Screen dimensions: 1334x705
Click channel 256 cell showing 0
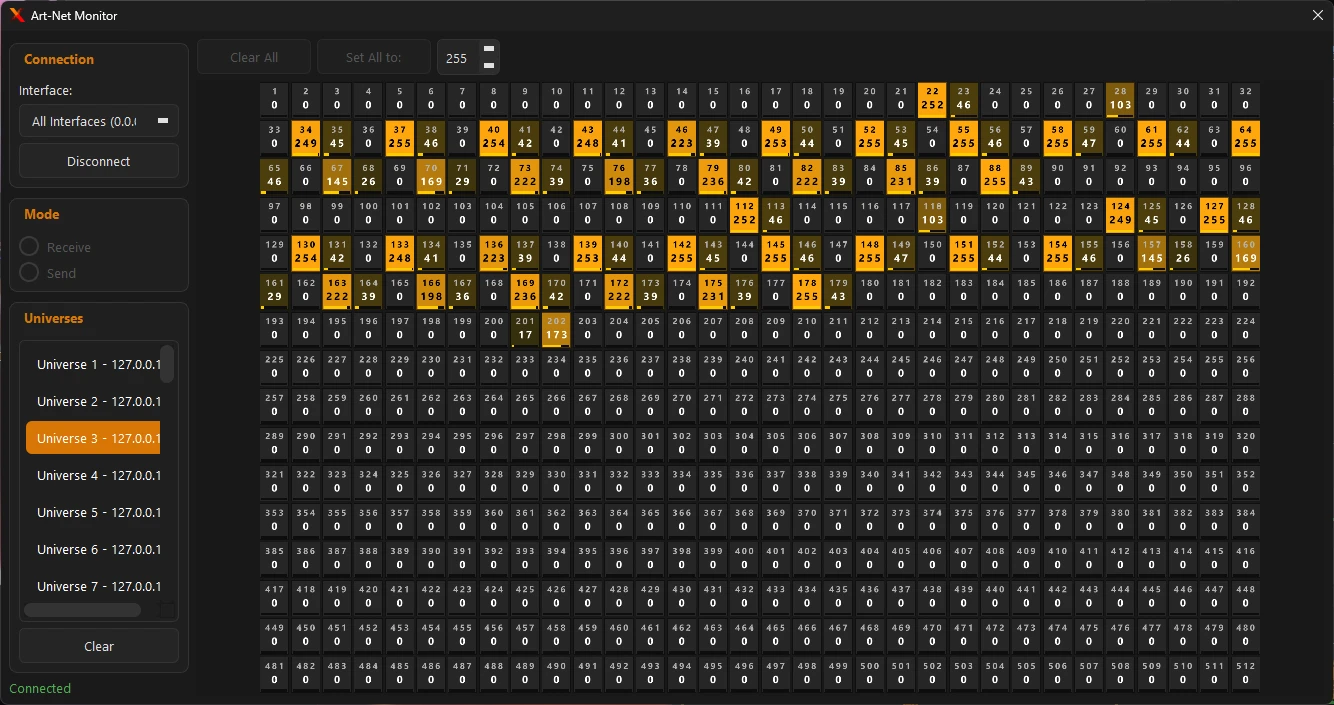pyautogui.click(x=1245, y=367)
